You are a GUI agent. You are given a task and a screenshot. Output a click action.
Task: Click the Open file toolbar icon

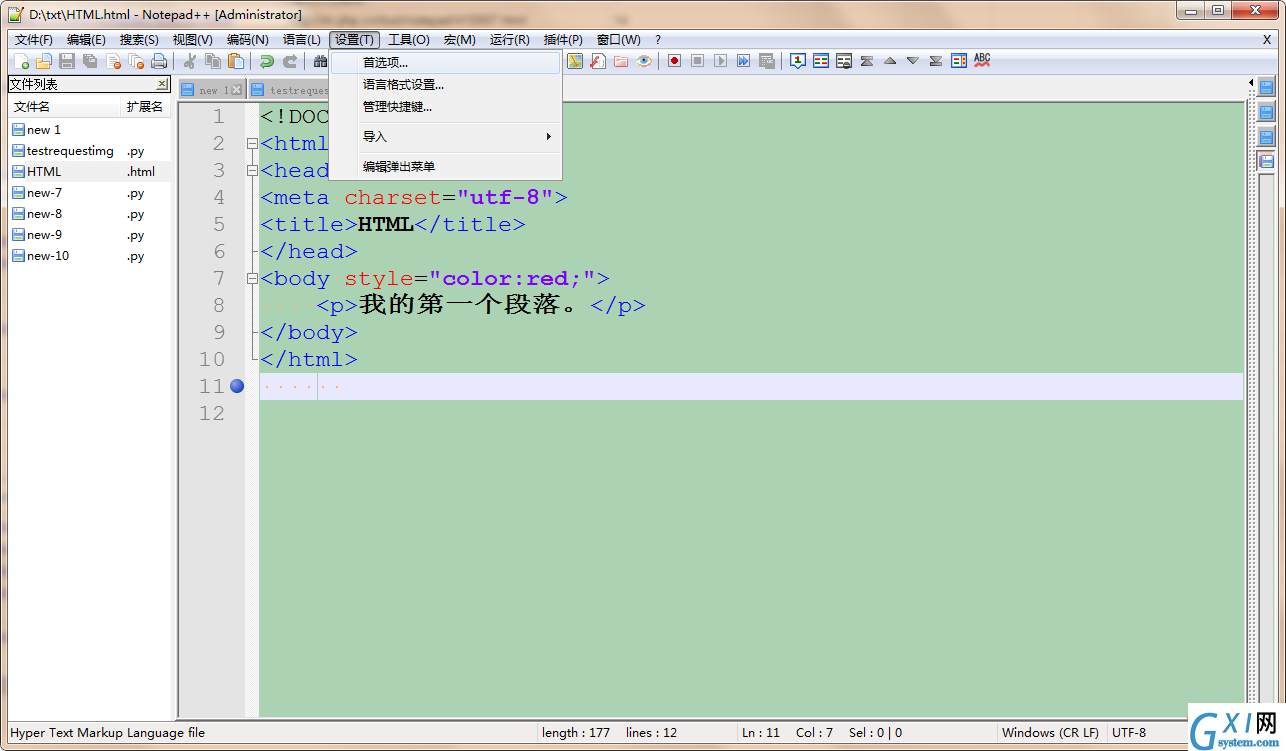(x=43, y=61)
